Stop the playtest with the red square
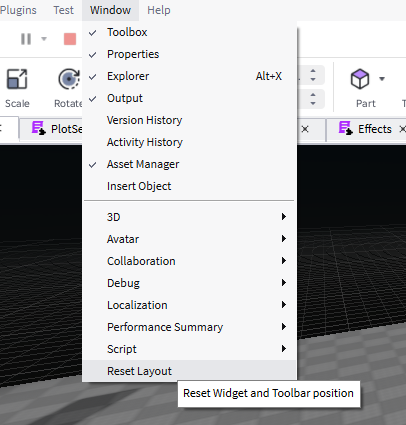The width and height of the screenshot is (406, 425). [70, 39]
